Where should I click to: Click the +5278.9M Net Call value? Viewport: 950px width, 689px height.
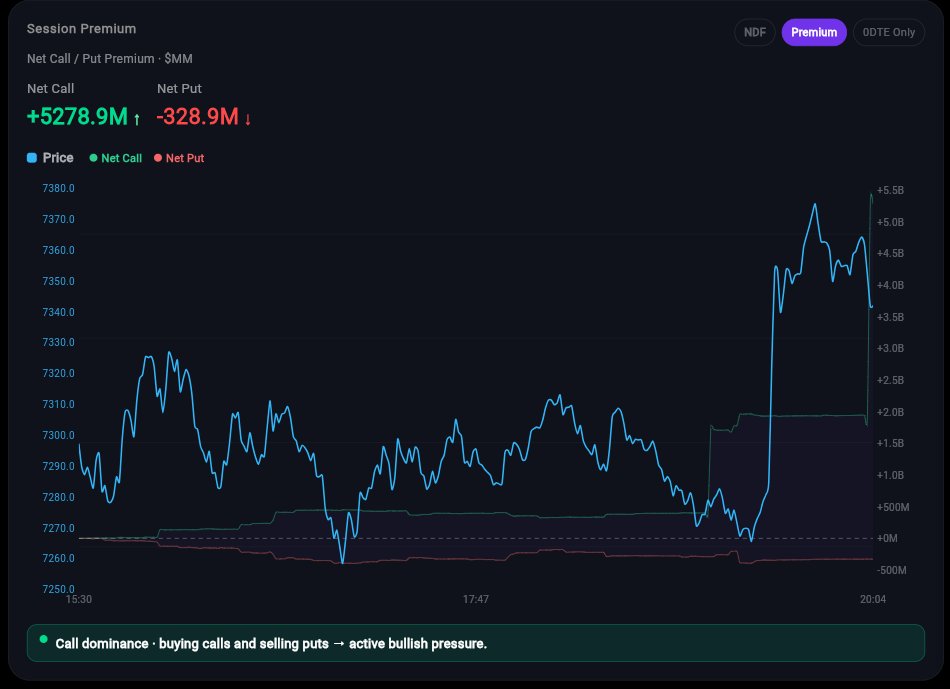[78, 116]
